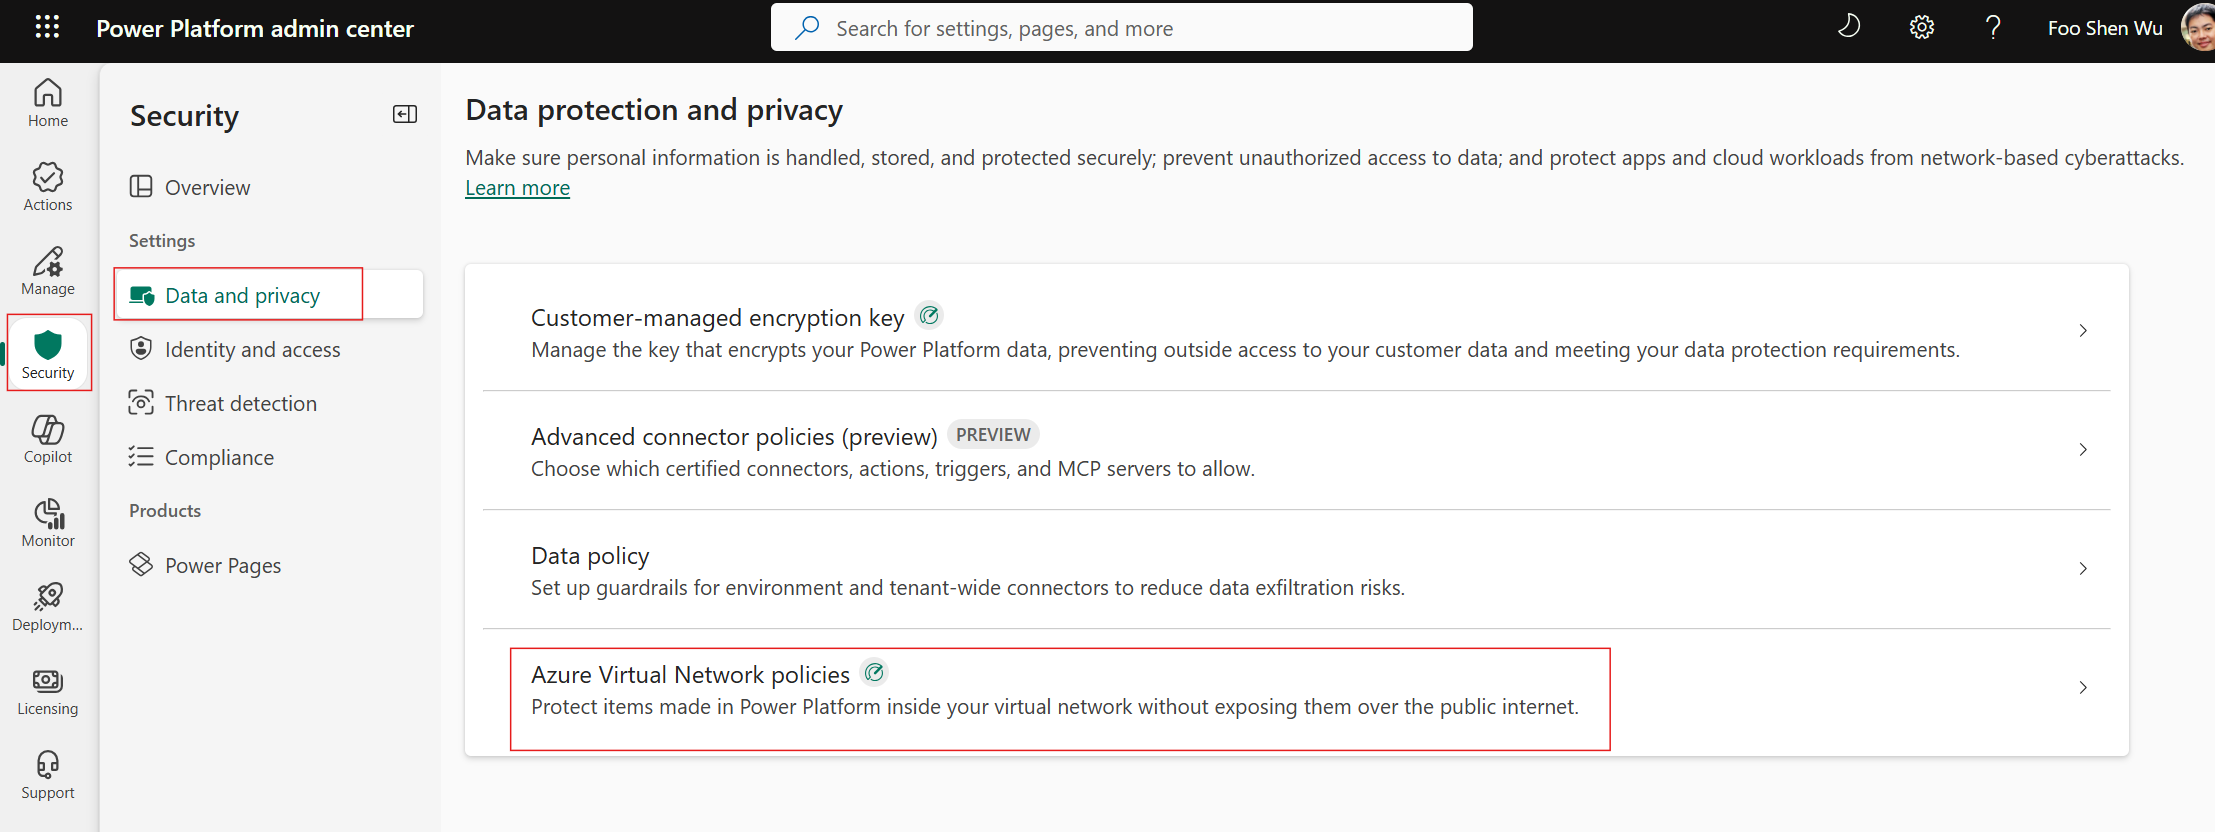Open Azure Virtual Network policies
Viewport: 2215px width, 832px height.
click(1296, 689)
